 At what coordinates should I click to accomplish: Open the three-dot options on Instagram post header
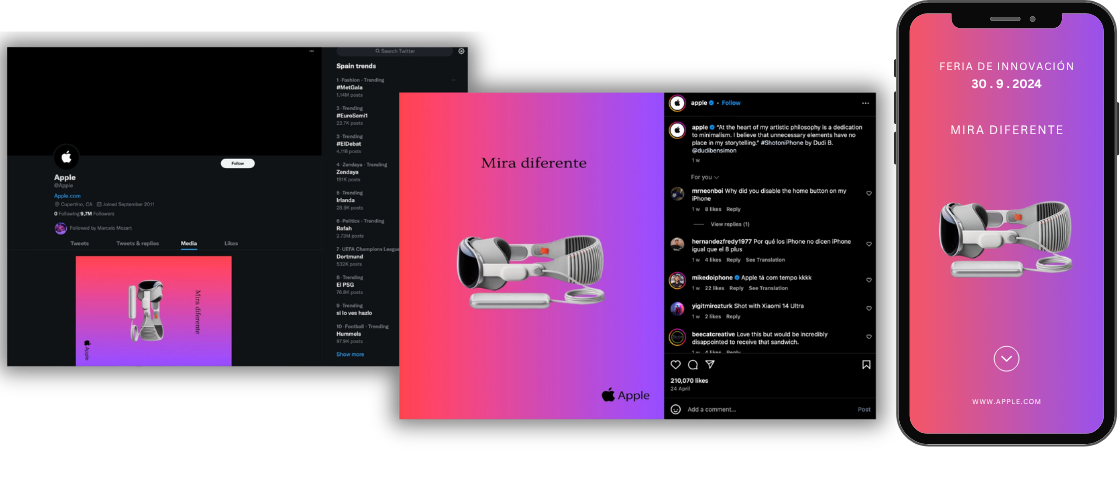coord(866,103)
